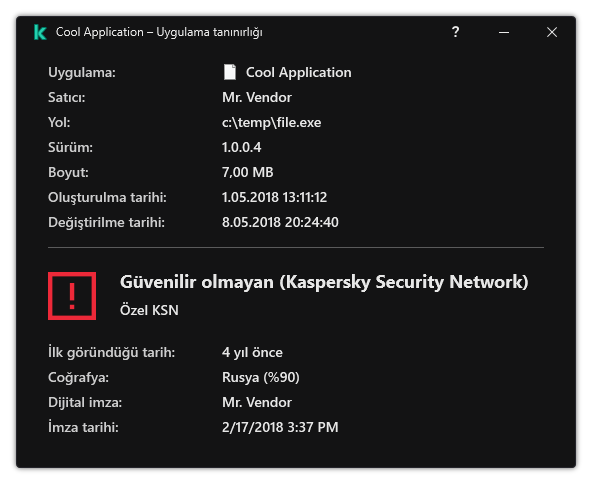Click the 'Değiştirilme tarihi:' label
The height and width of the screenshot is (484, 592).
pos(106,222)
